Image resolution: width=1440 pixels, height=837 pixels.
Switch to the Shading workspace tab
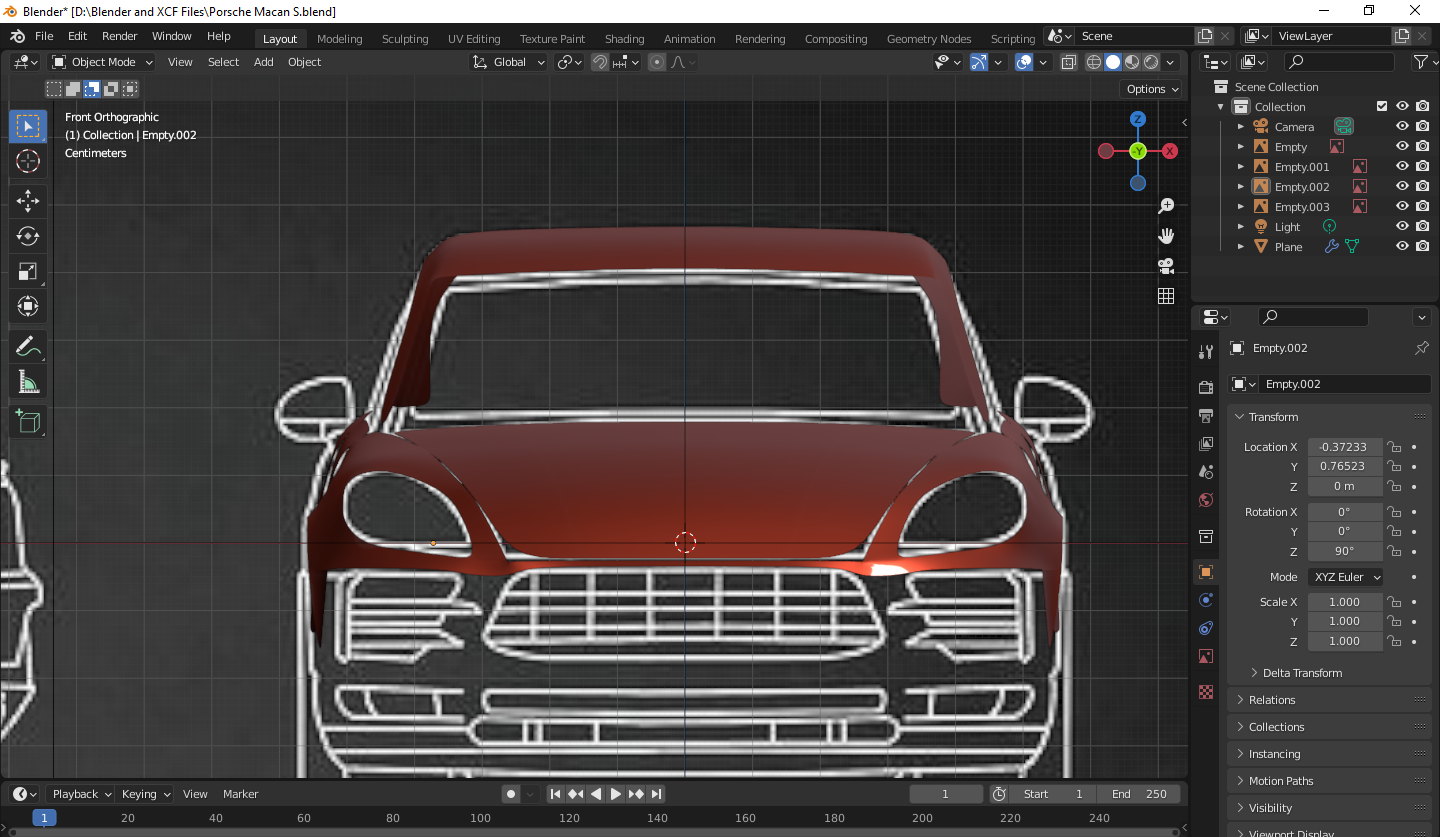coord(624,39)
